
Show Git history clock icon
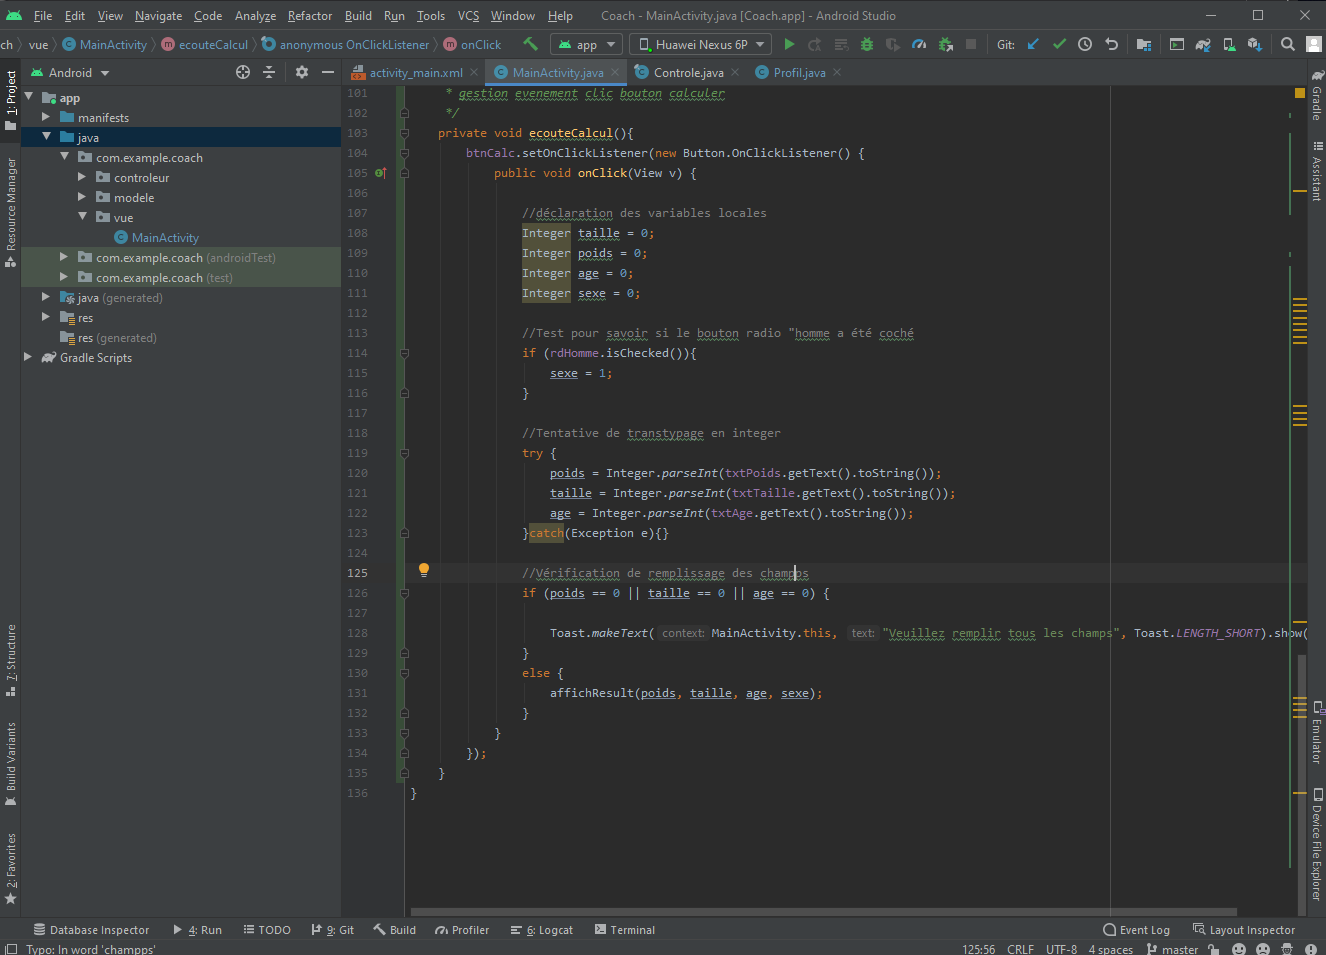tap(1085, 44)
